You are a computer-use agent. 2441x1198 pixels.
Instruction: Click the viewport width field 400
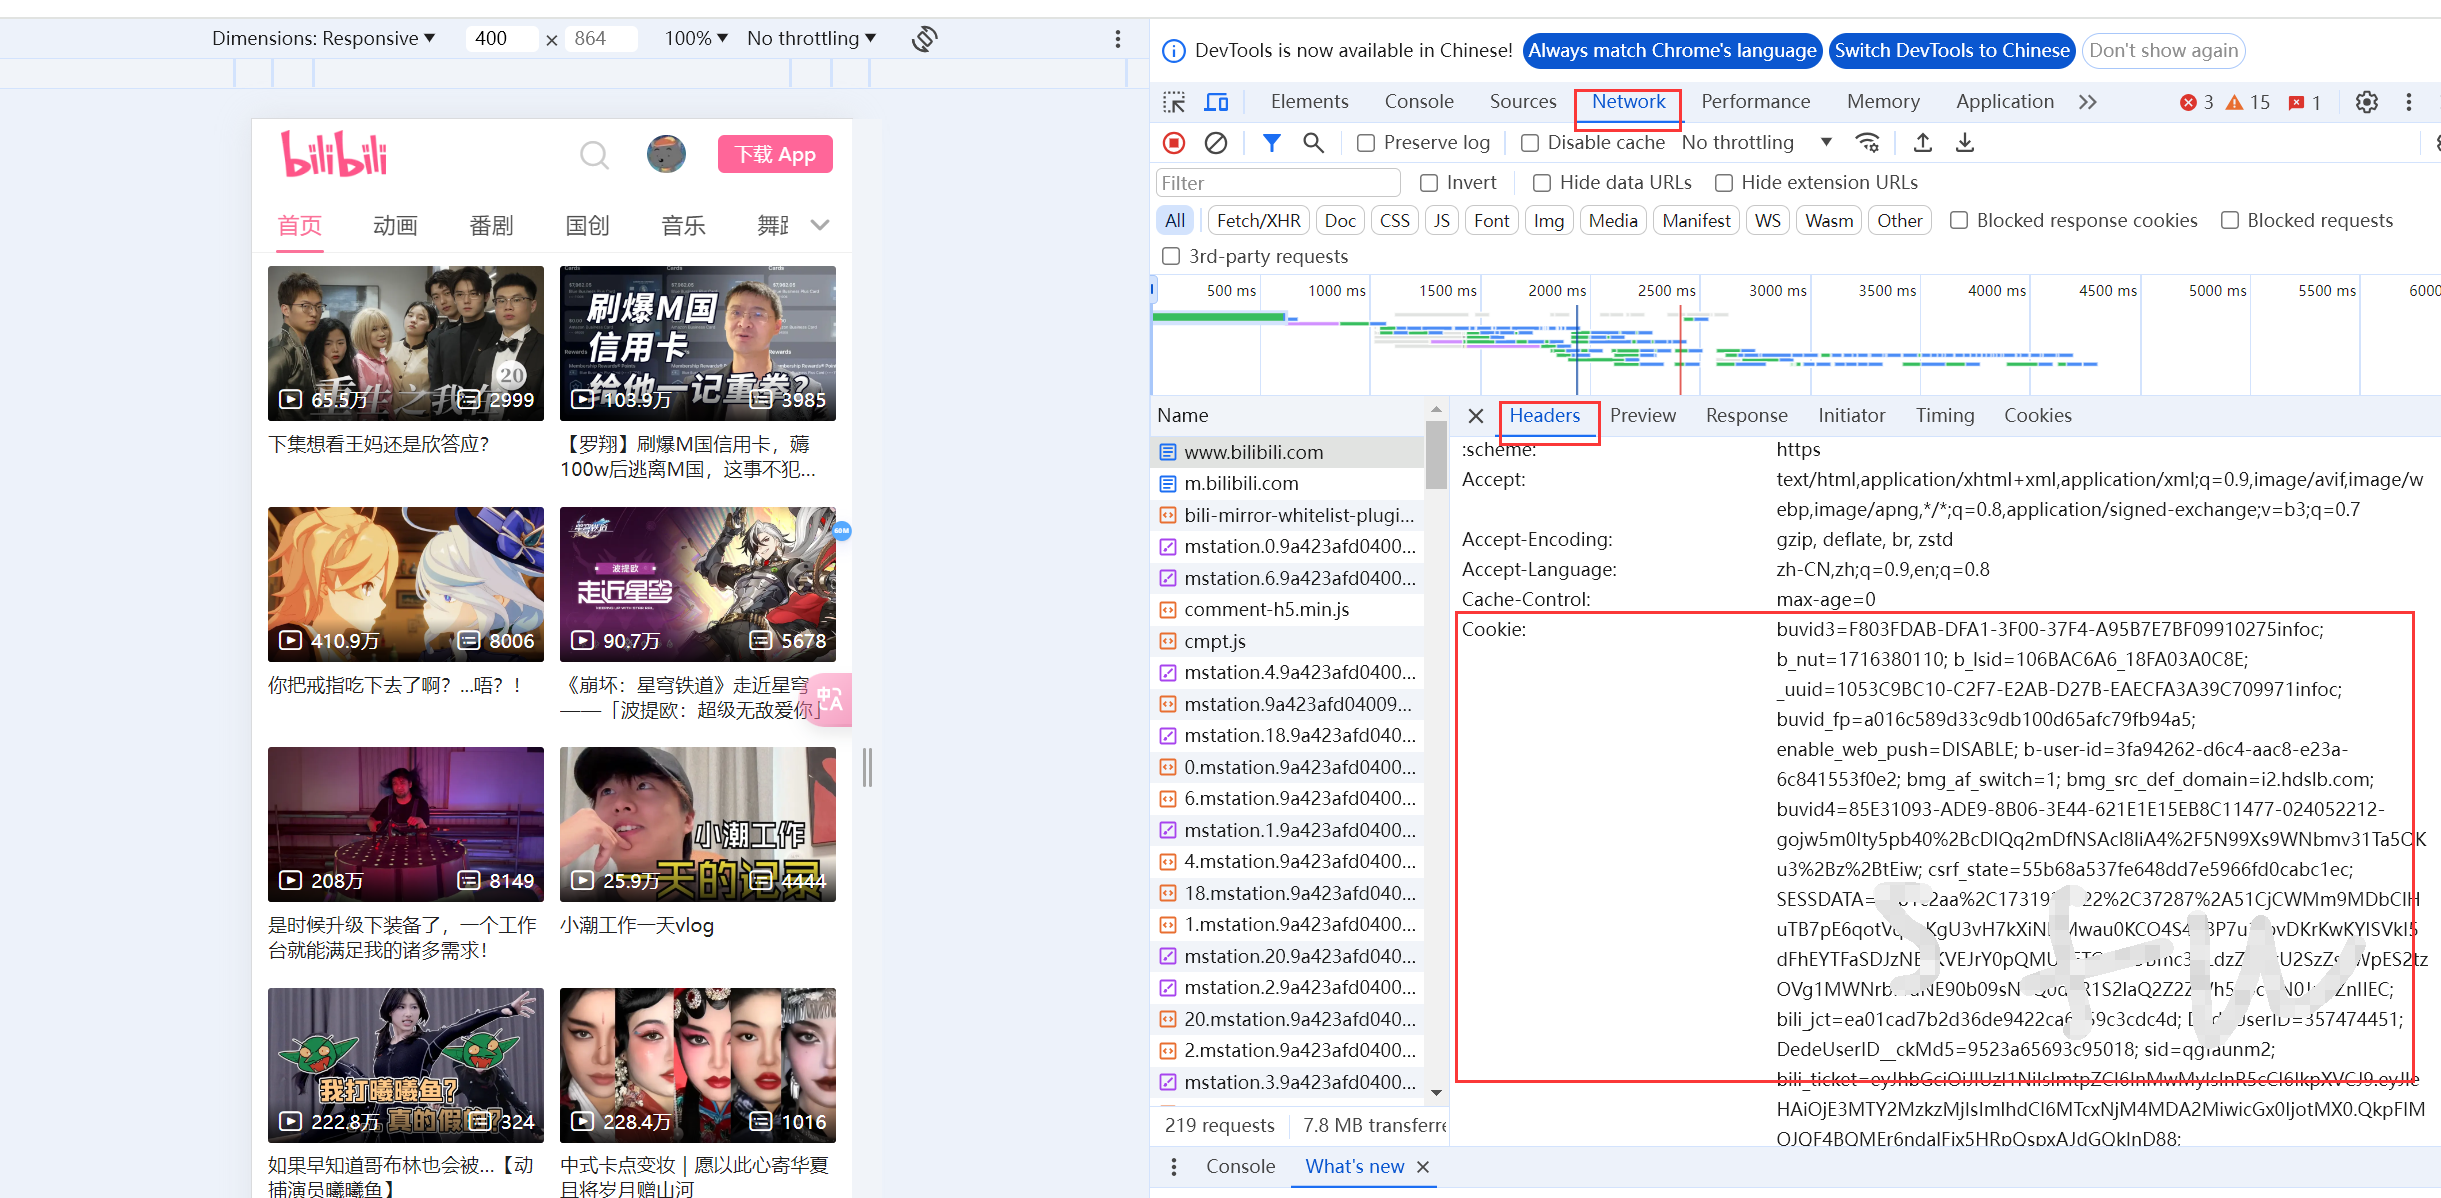501,39
